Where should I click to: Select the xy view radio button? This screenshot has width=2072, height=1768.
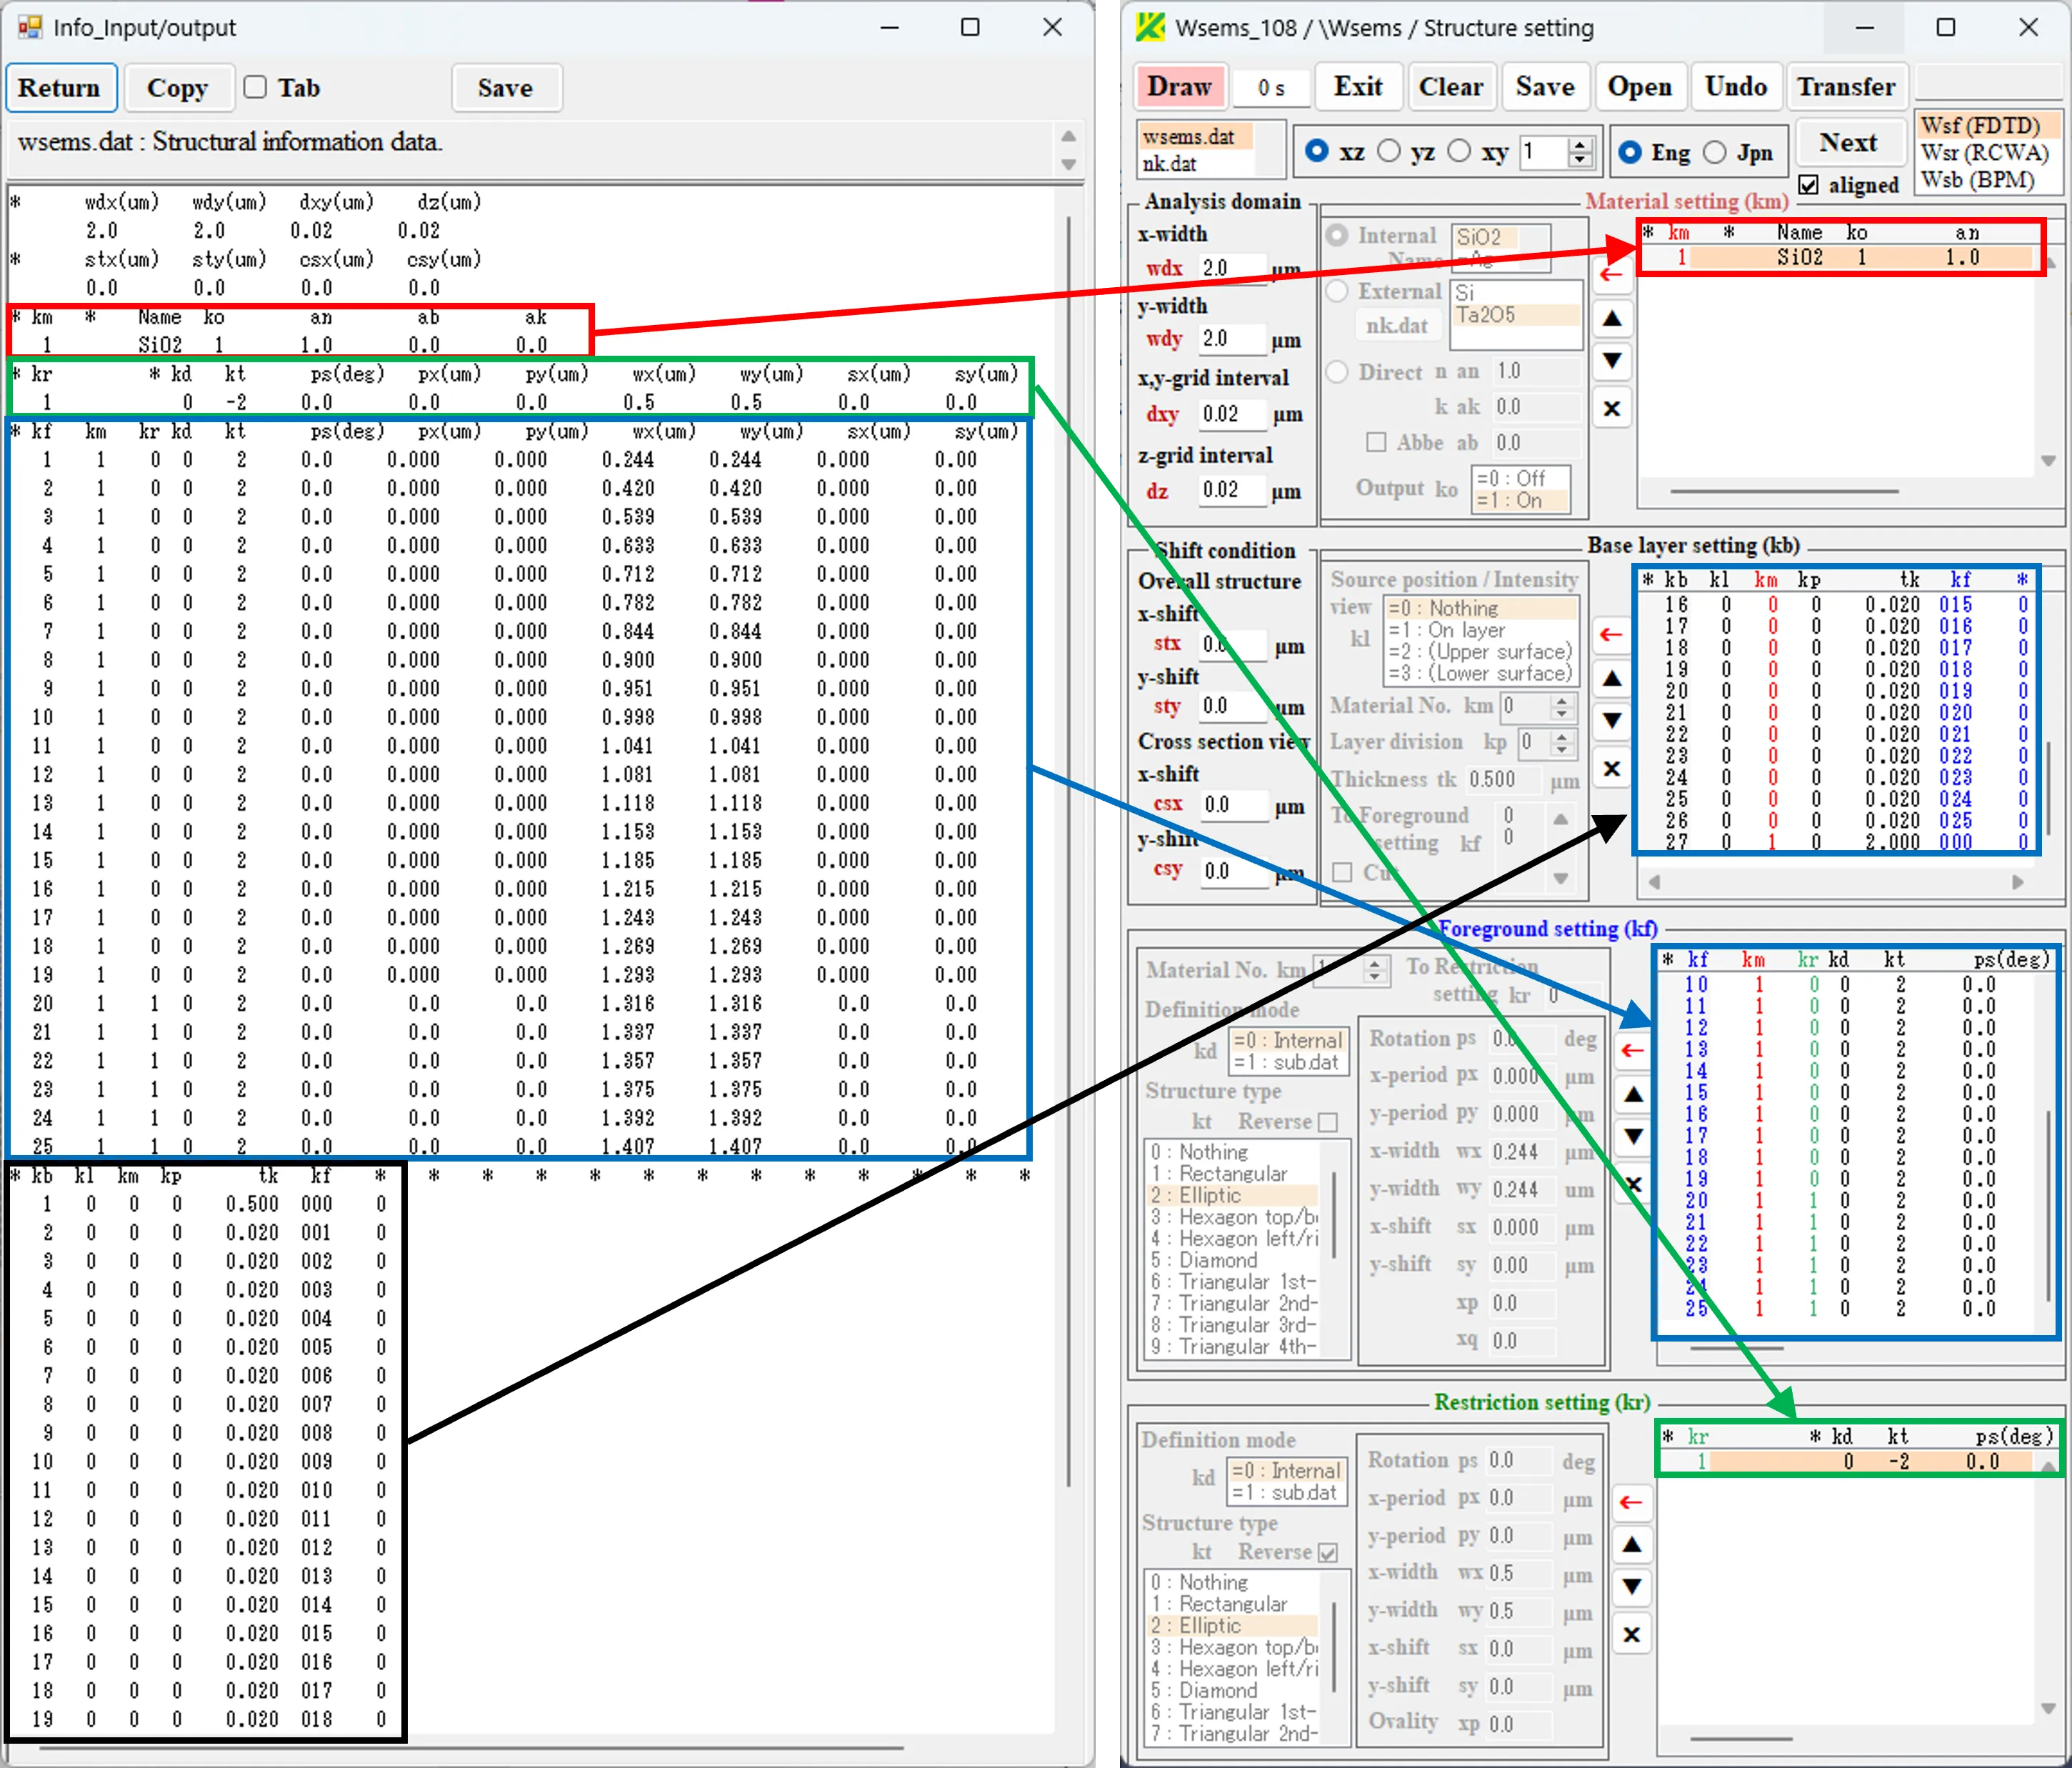coord(1459,151)
